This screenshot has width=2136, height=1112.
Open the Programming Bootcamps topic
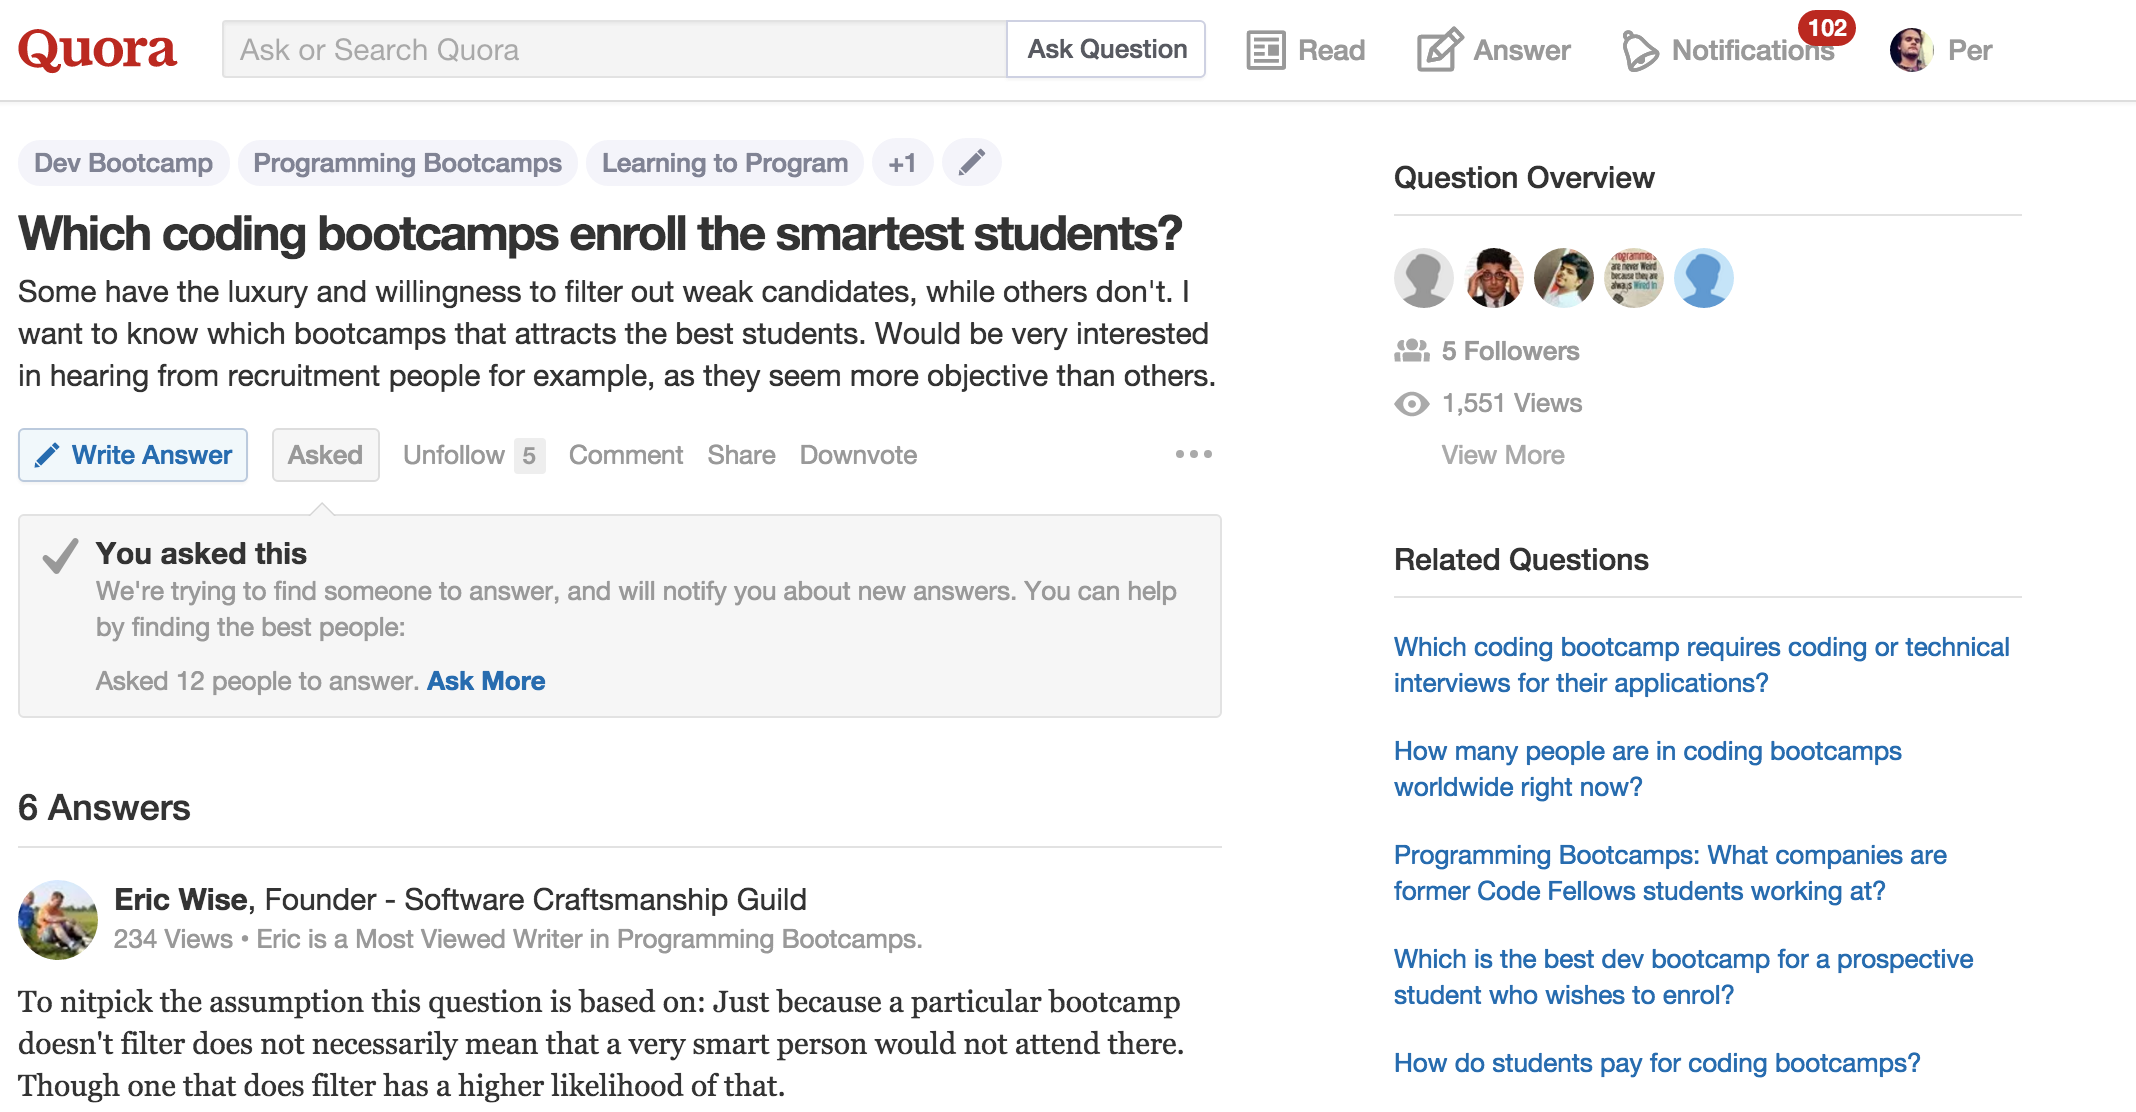point(407,162)
